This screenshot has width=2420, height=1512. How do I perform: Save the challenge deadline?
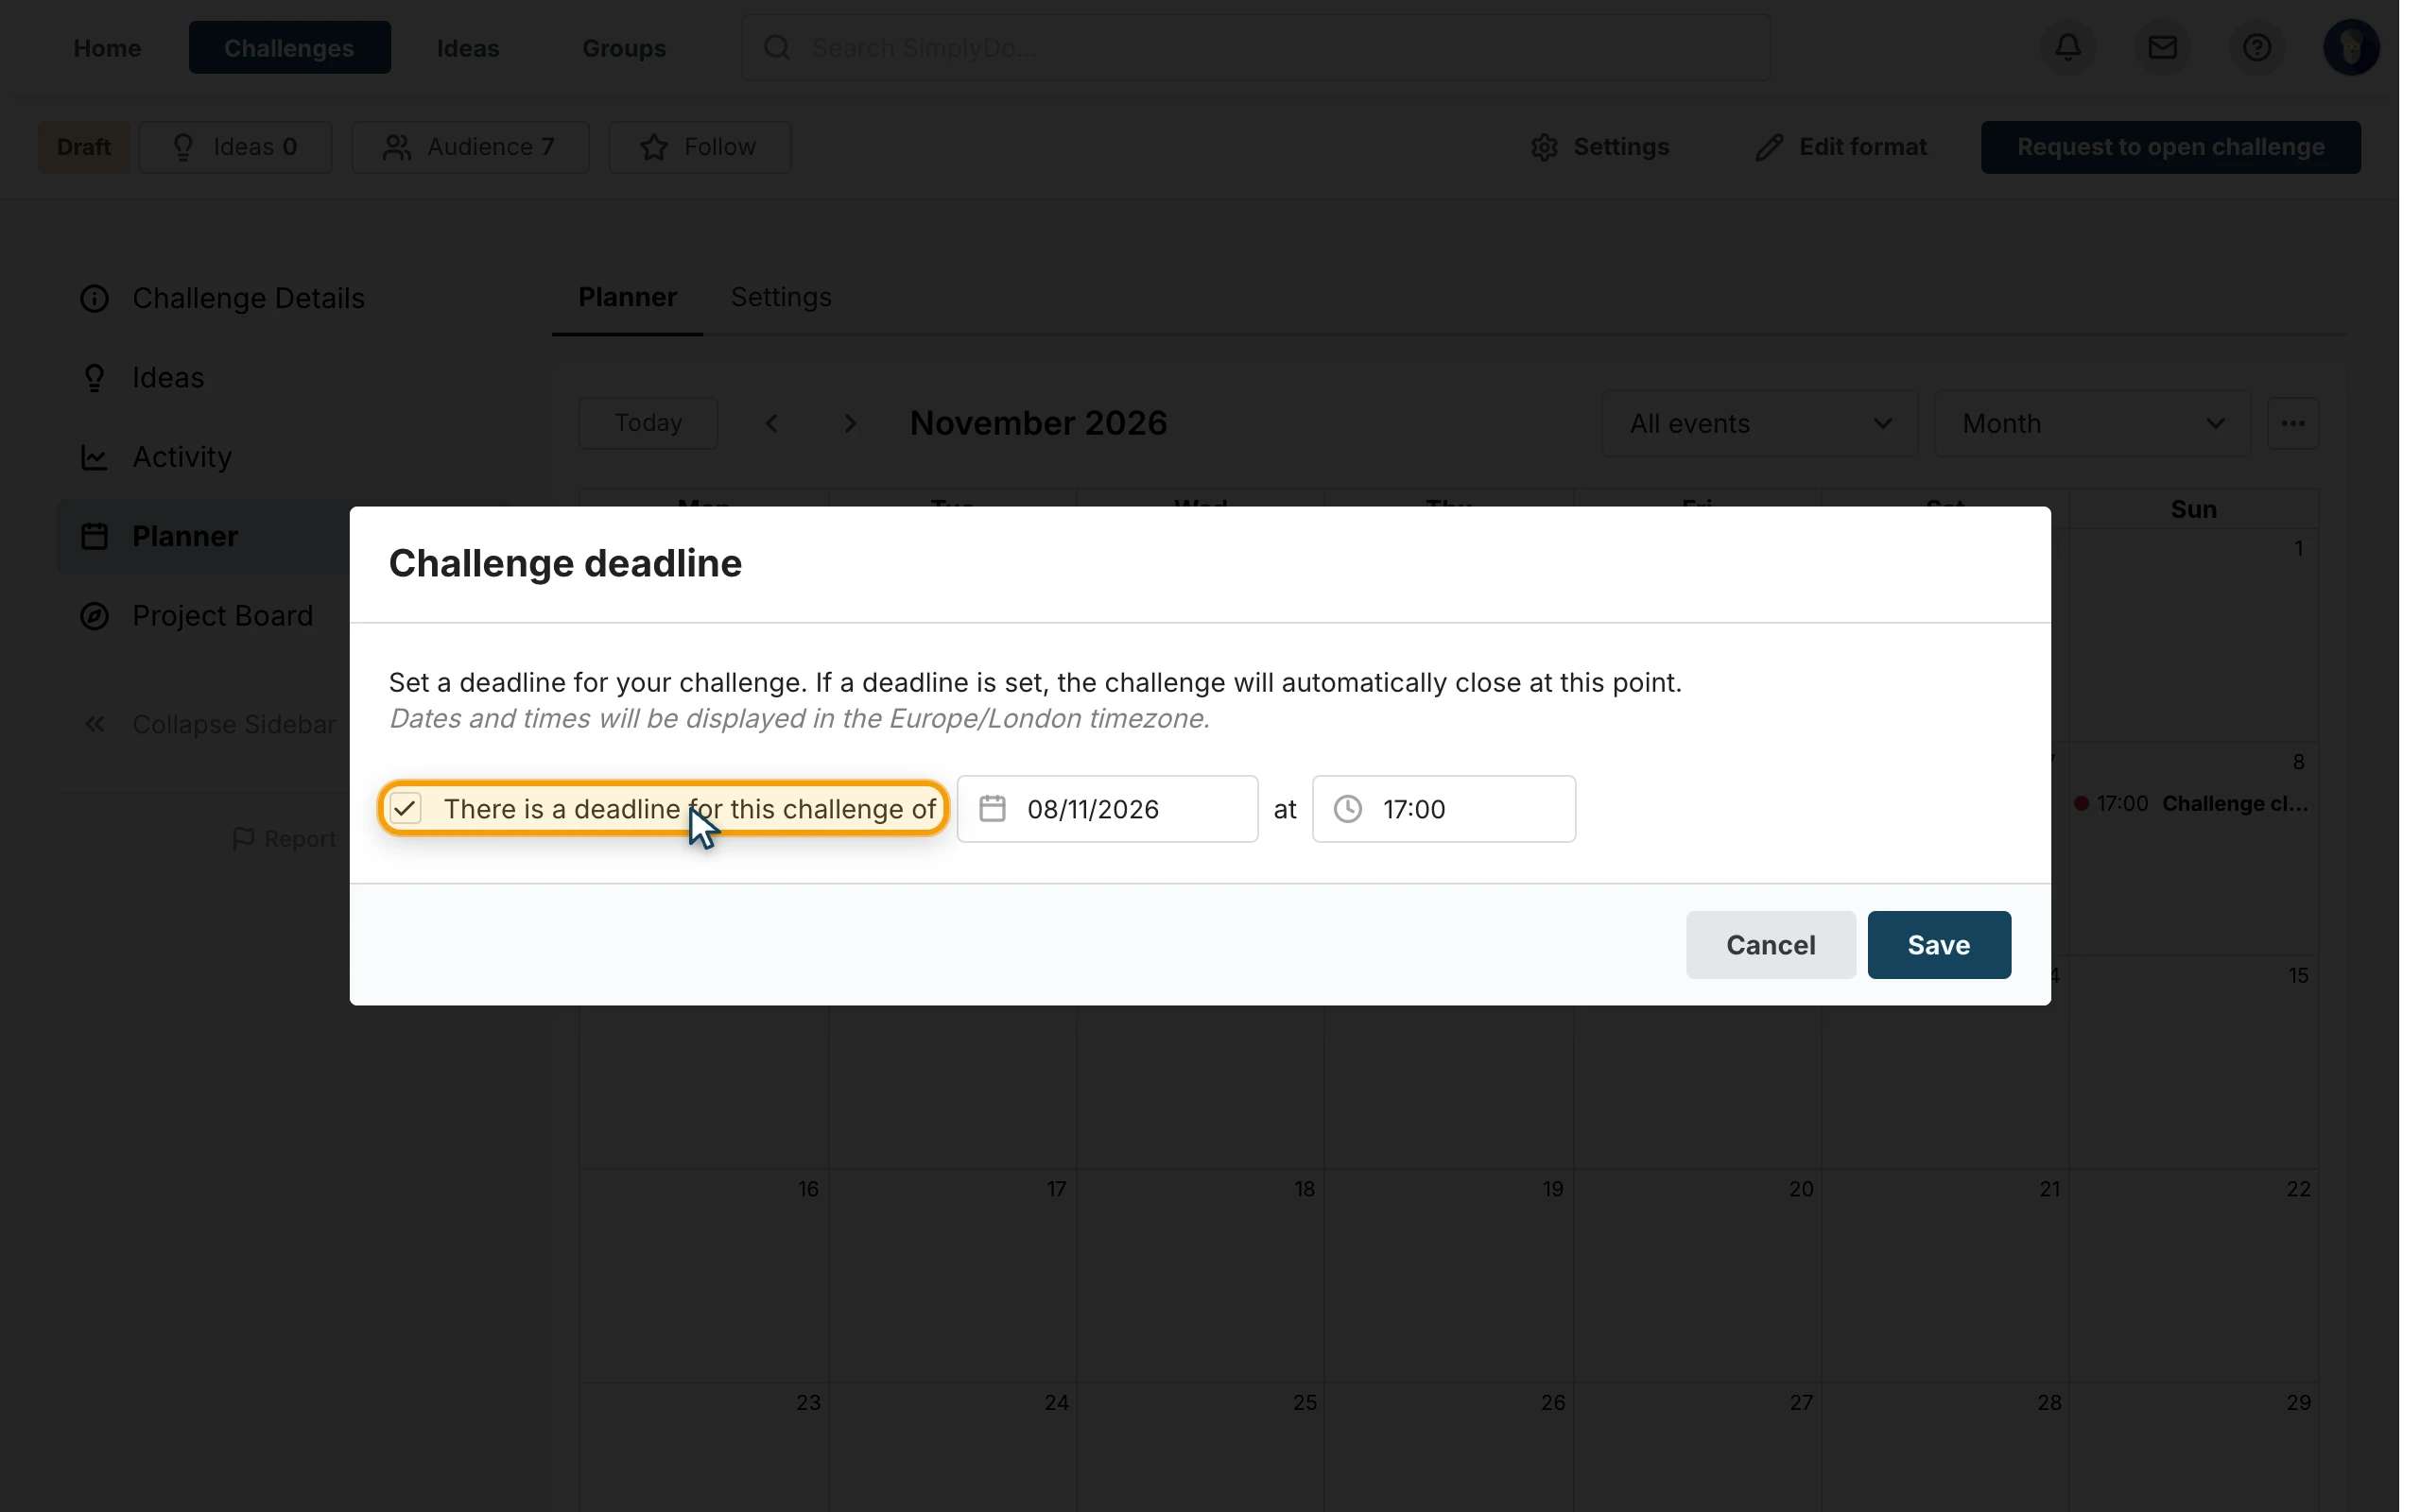tap(1938, 944)
